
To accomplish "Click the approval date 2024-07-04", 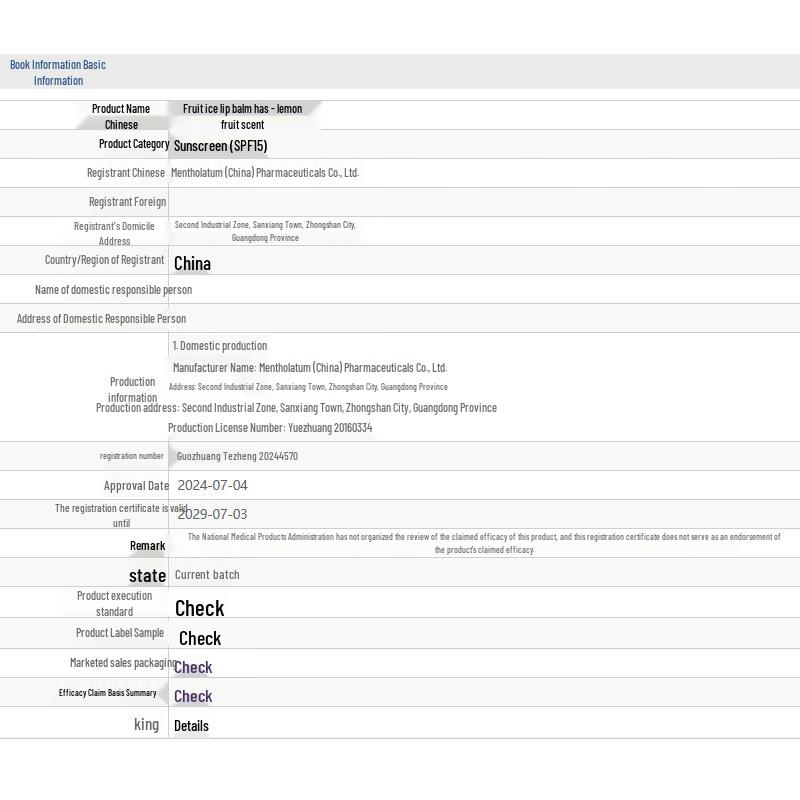I will tap(212, 485).
